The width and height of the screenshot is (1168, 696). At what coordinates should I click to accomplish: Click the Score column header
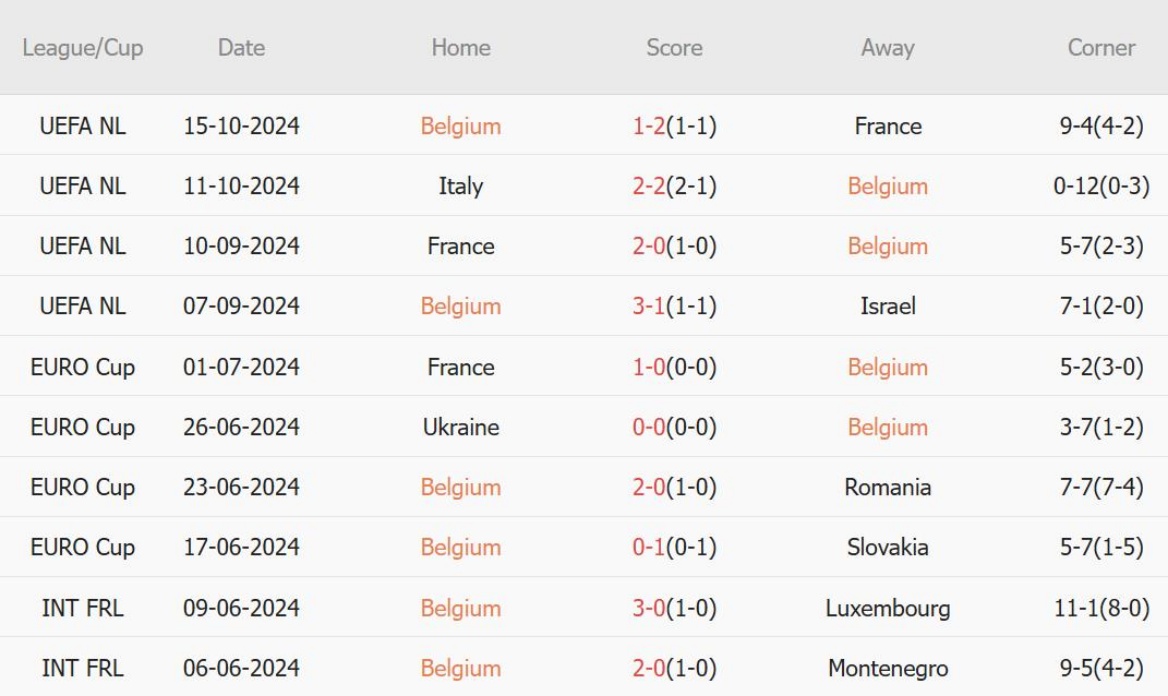pyautogui.click(x=673, y=47)
